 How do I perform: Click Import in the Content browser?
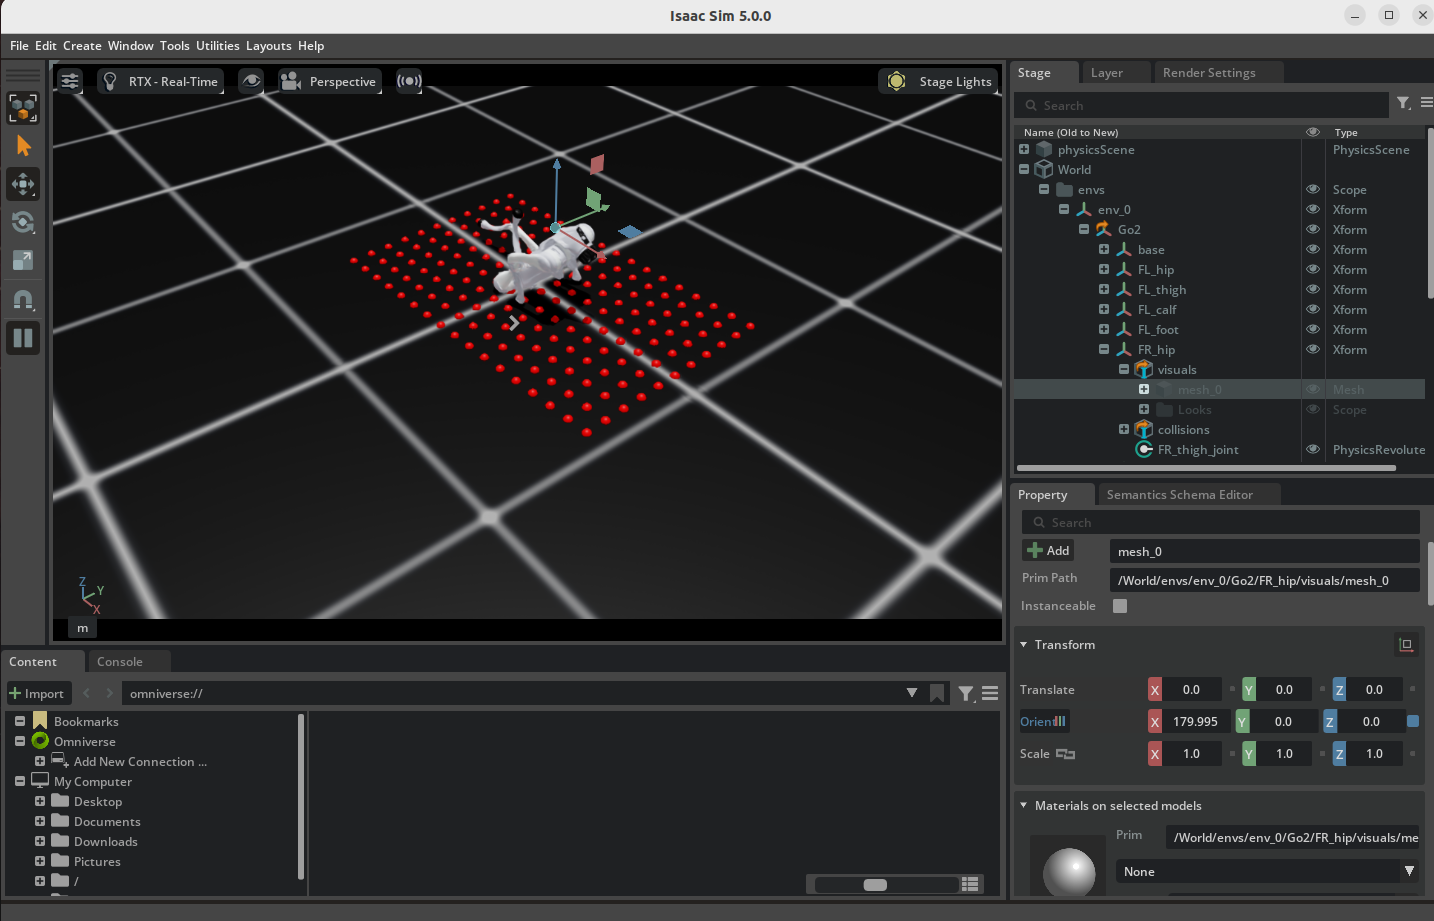[x=37, y=693]
